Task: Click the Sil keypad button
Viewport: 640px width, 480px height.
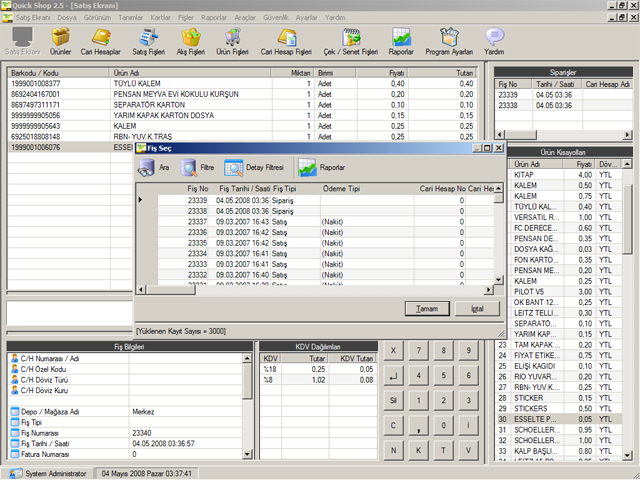Action: click(x=393, y=400)
